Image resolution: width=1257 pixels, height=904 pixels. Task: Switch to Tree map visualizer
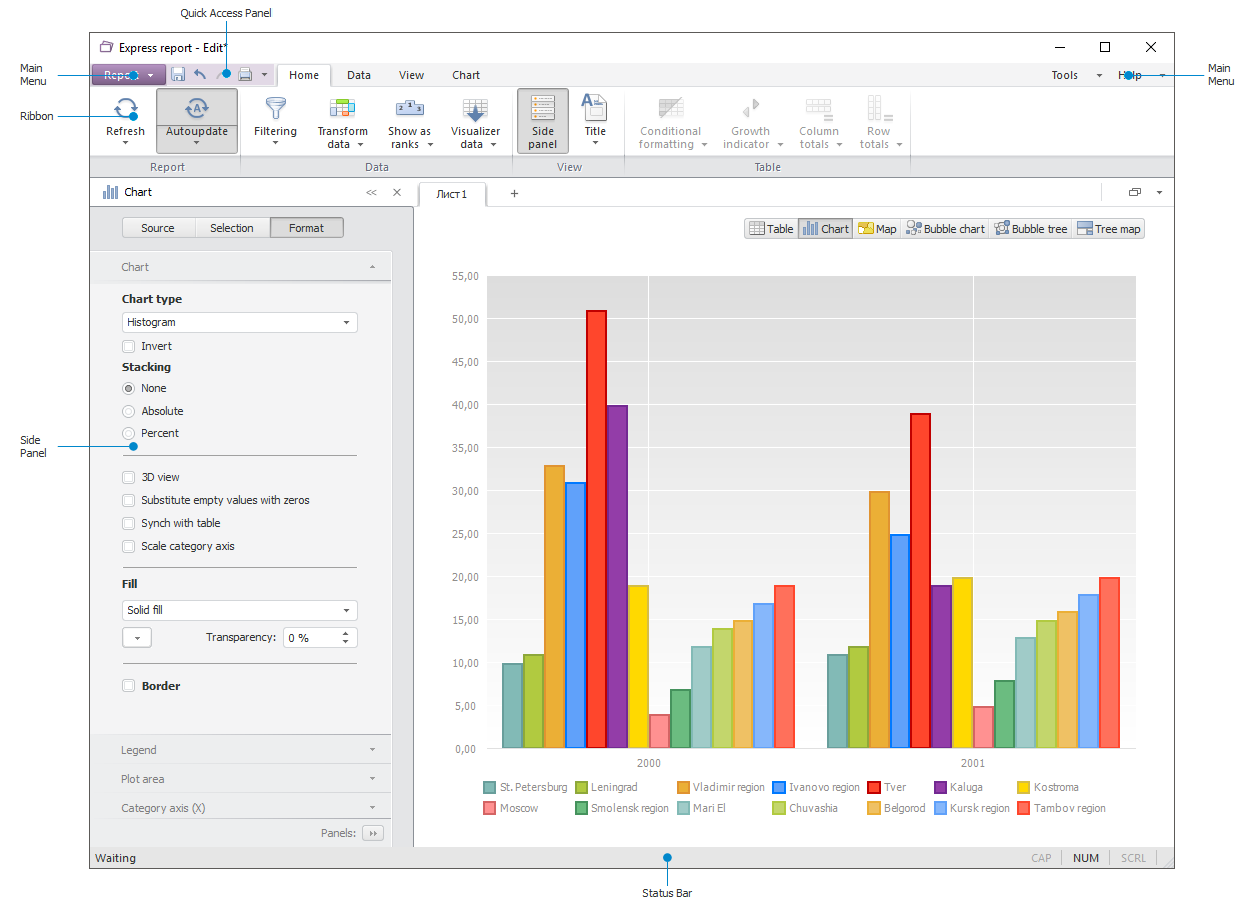click(1108, 229)
